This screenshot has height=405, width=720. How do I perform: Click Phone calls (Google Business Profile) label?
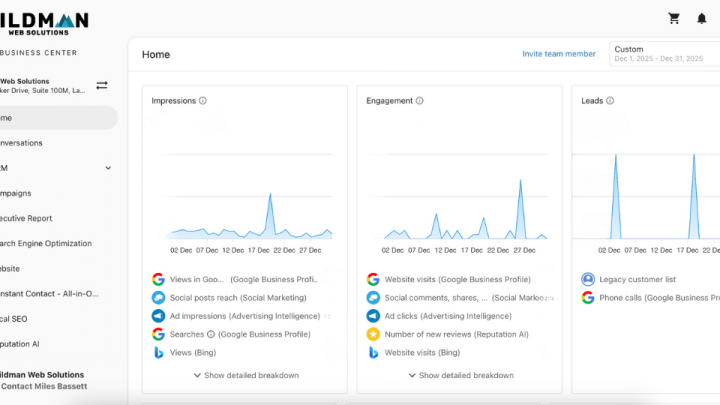659,298
